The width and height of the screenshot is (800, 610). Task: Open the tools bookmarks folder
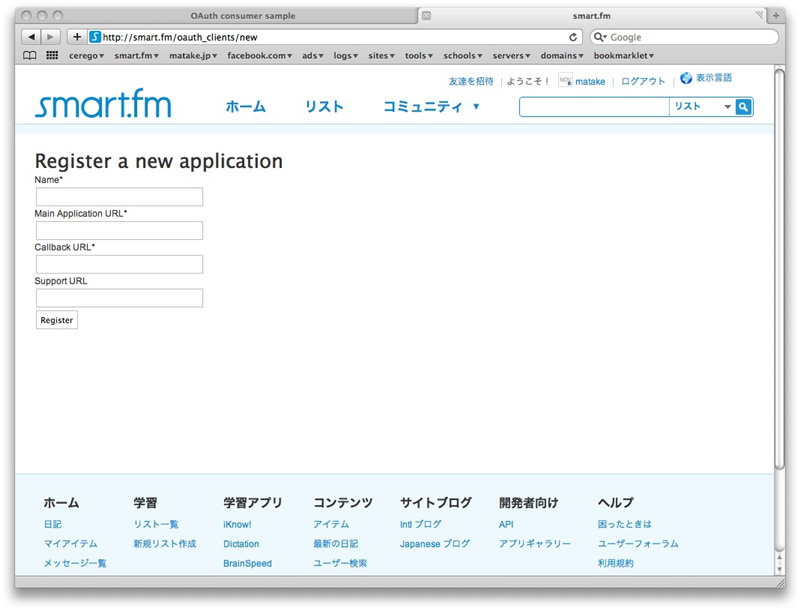coord(418,56)
